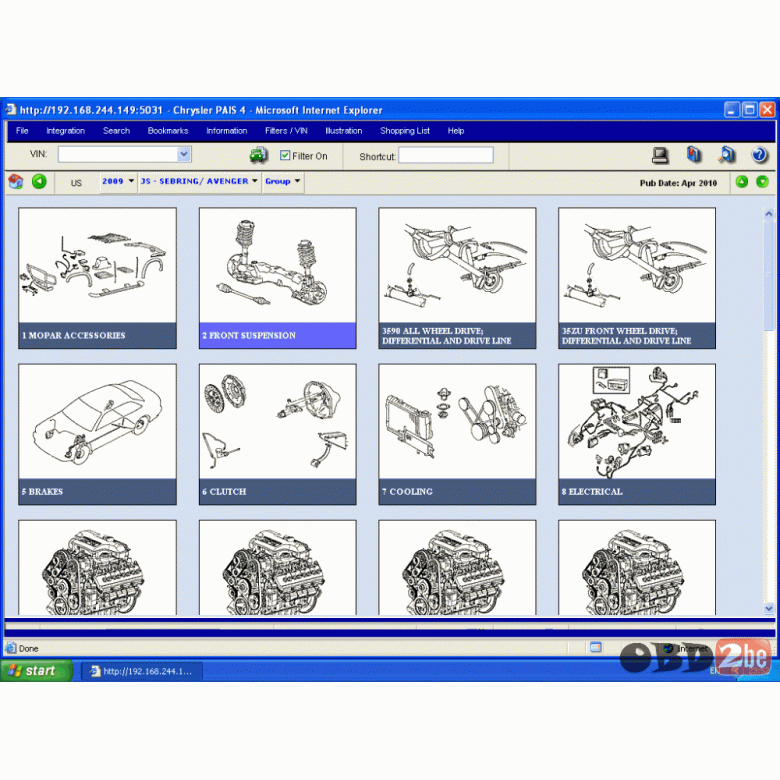Viewport: 780px width, 780px height.
Task: Open the Mopar Accessories parts illustration
Action: [x=98, y=265]
